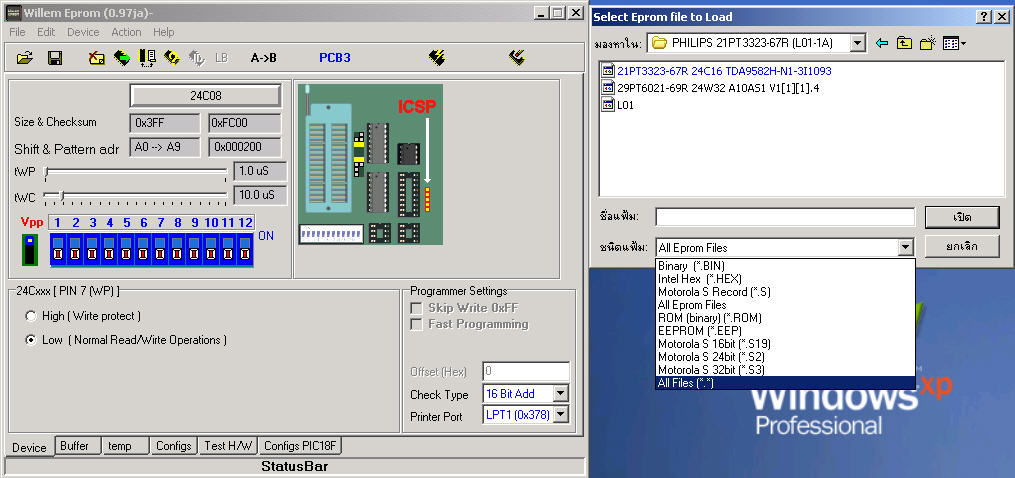
Task: Click the blank check chip icon with yellow mark
Action: click(172, 58)
